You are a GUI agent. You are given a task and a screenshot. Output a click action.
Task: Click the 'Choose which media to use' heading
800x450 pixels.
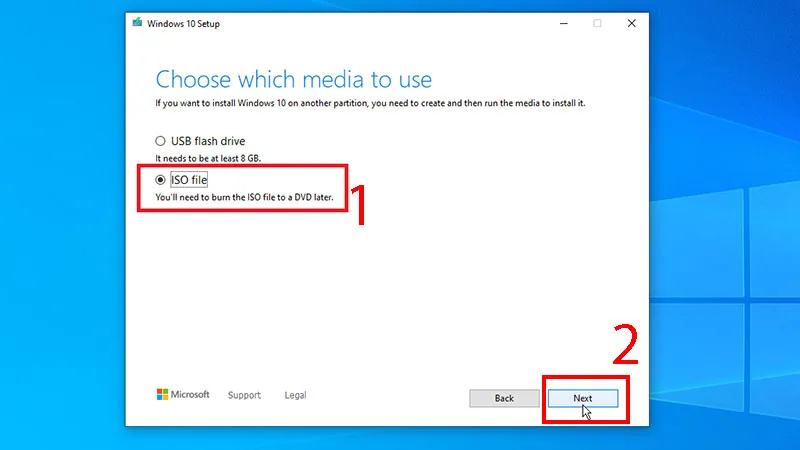[x=293, y=80]
